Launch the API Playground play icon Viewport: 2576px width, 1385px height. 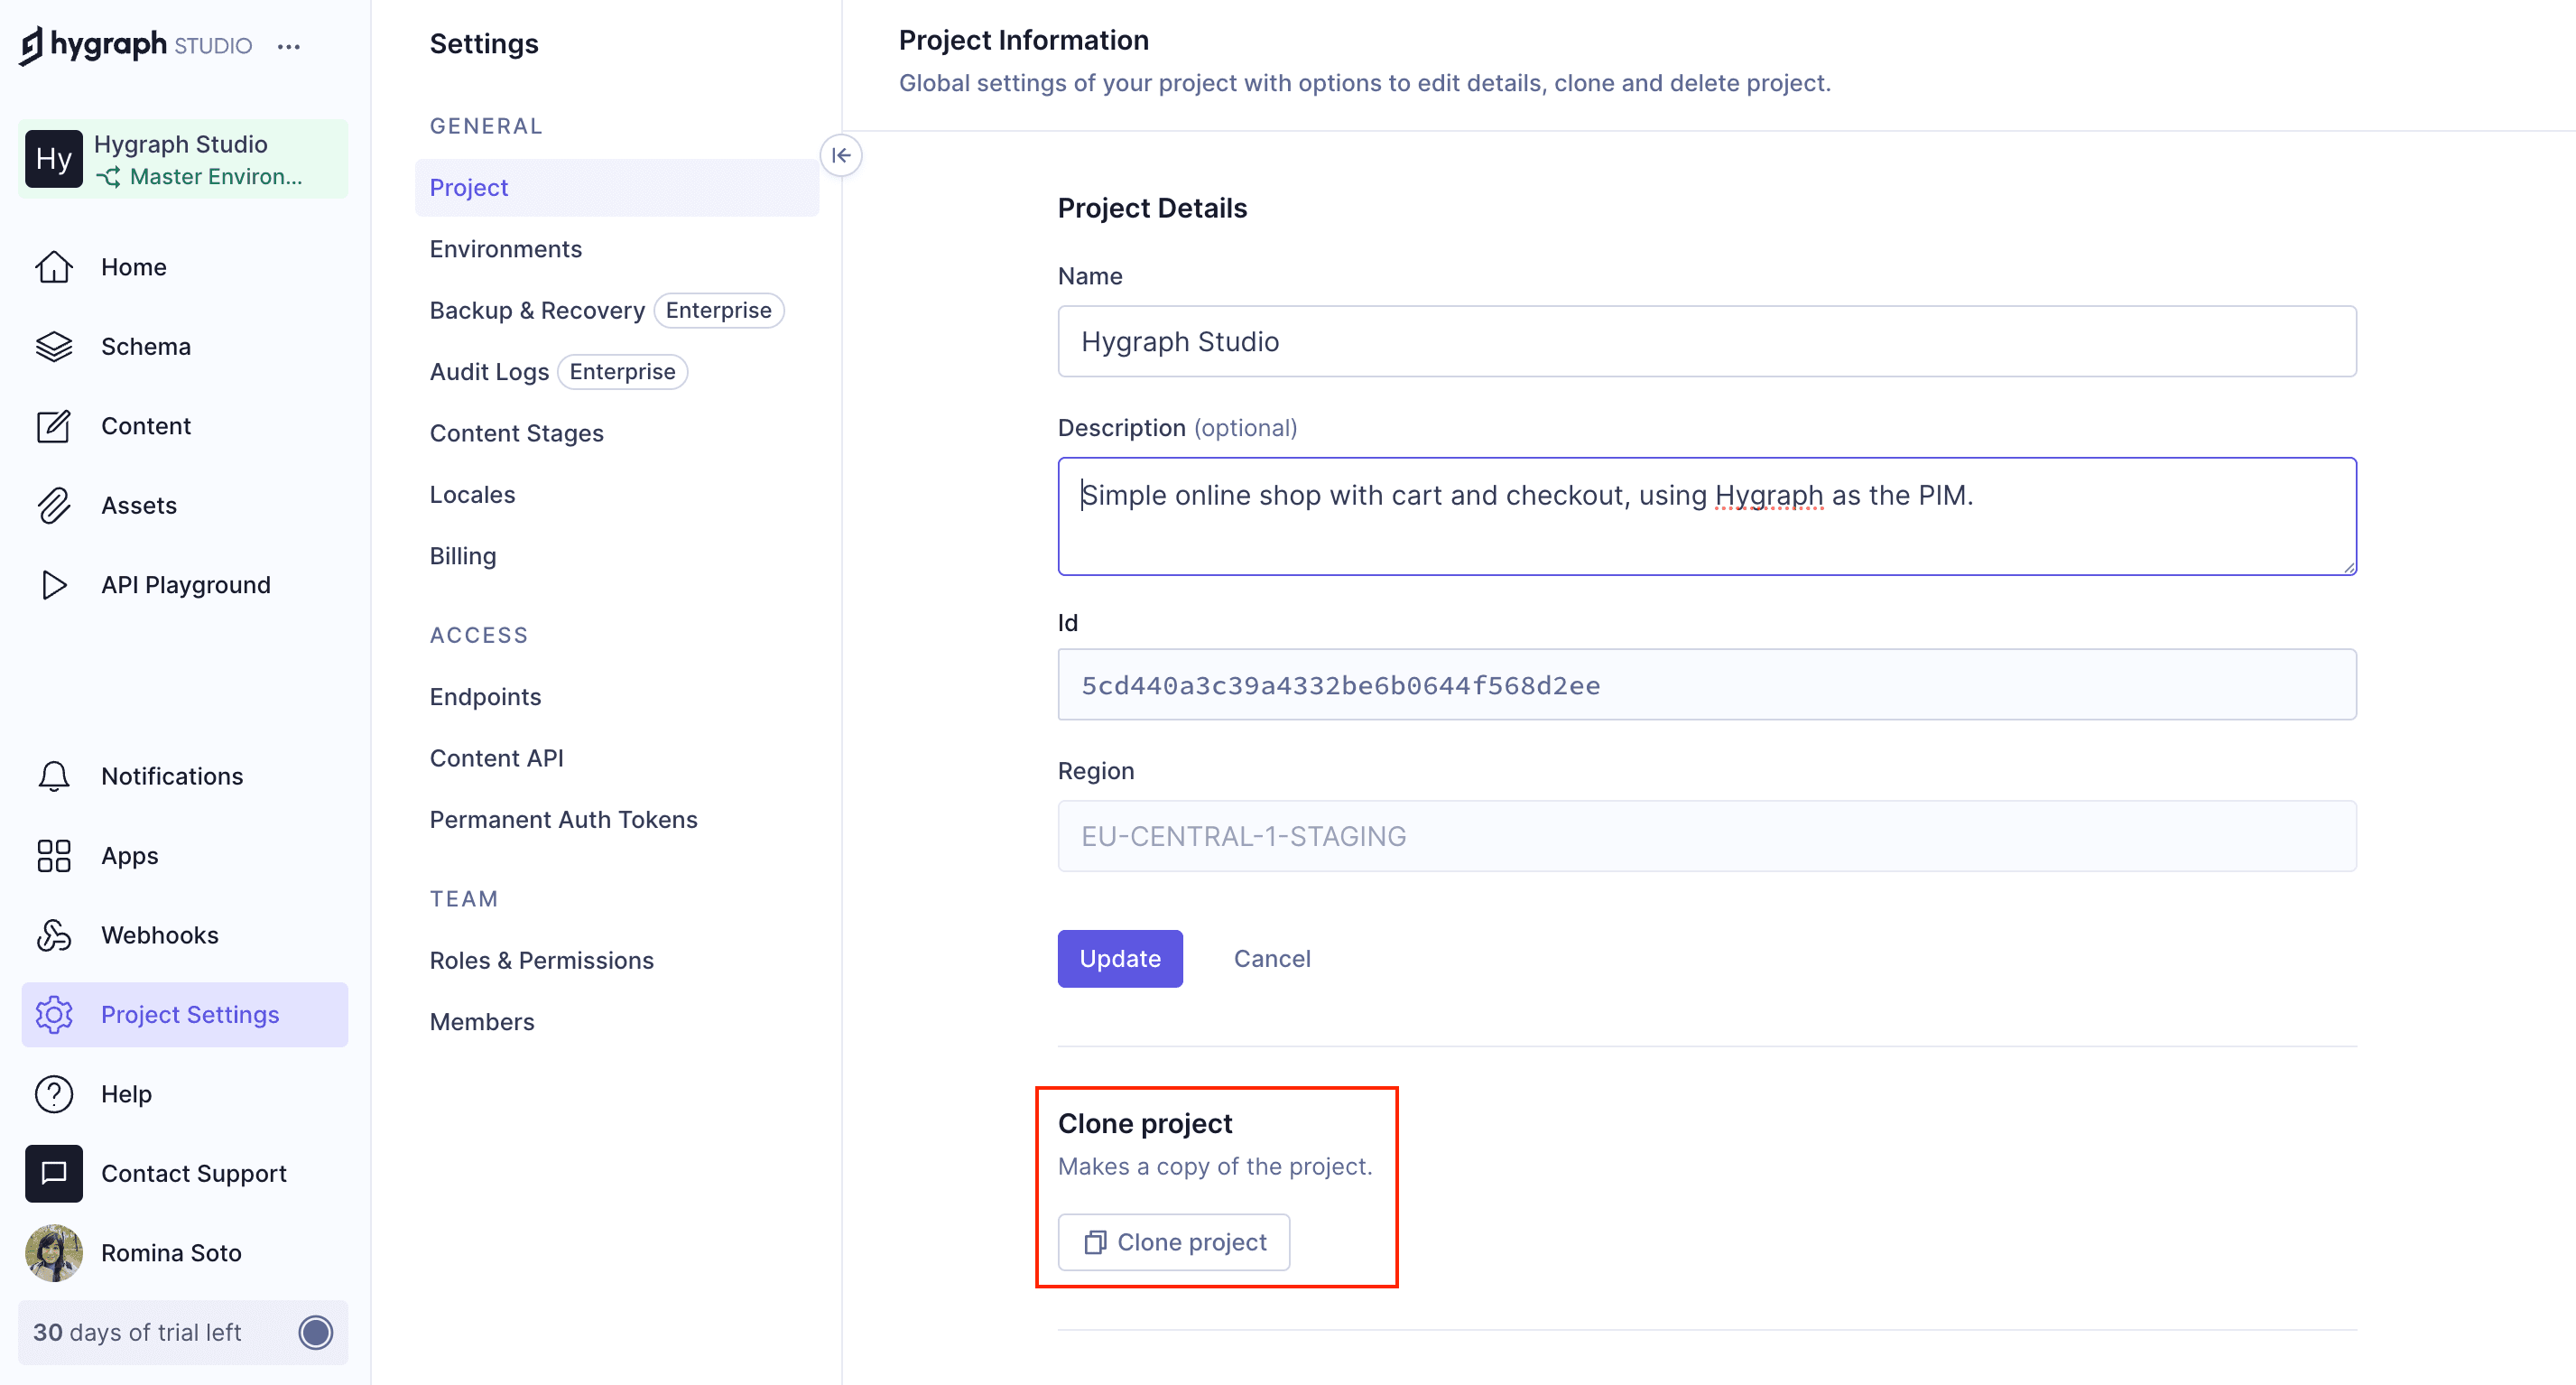(54, 585)
